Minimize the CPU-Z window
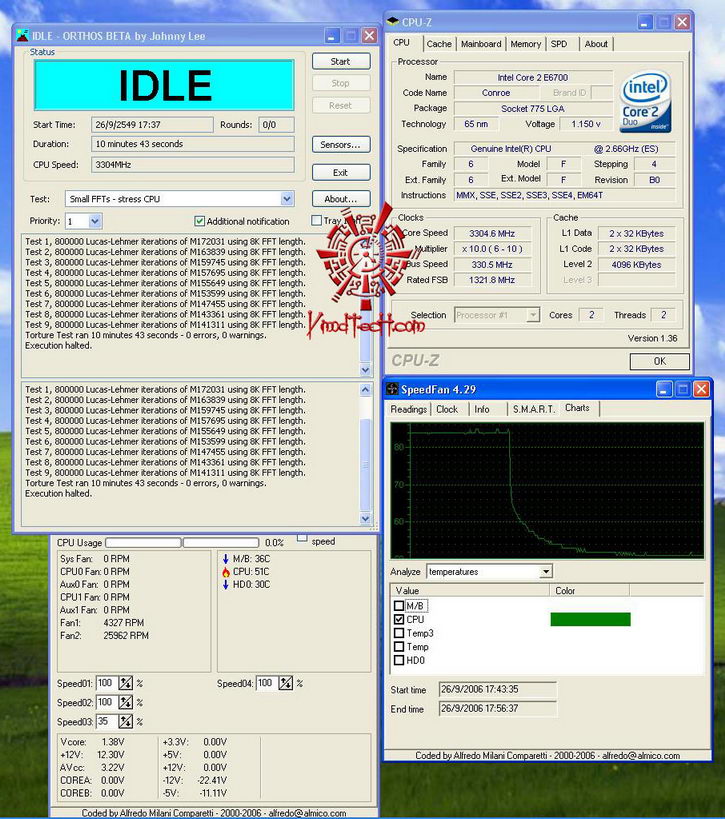The height and width of the screenshot is (819, 725). point(645,22)
